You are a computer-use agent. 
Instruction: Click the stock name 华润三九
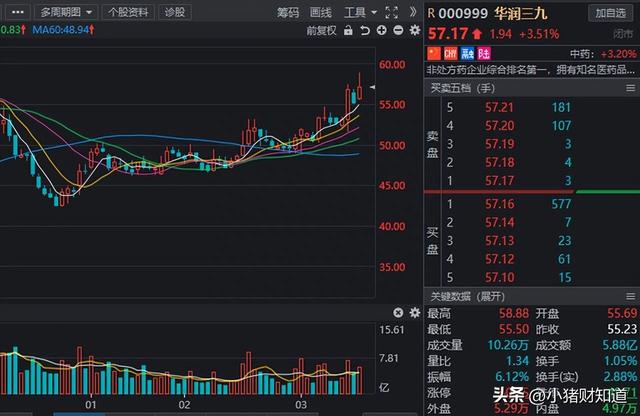click(x=520, y=13)
